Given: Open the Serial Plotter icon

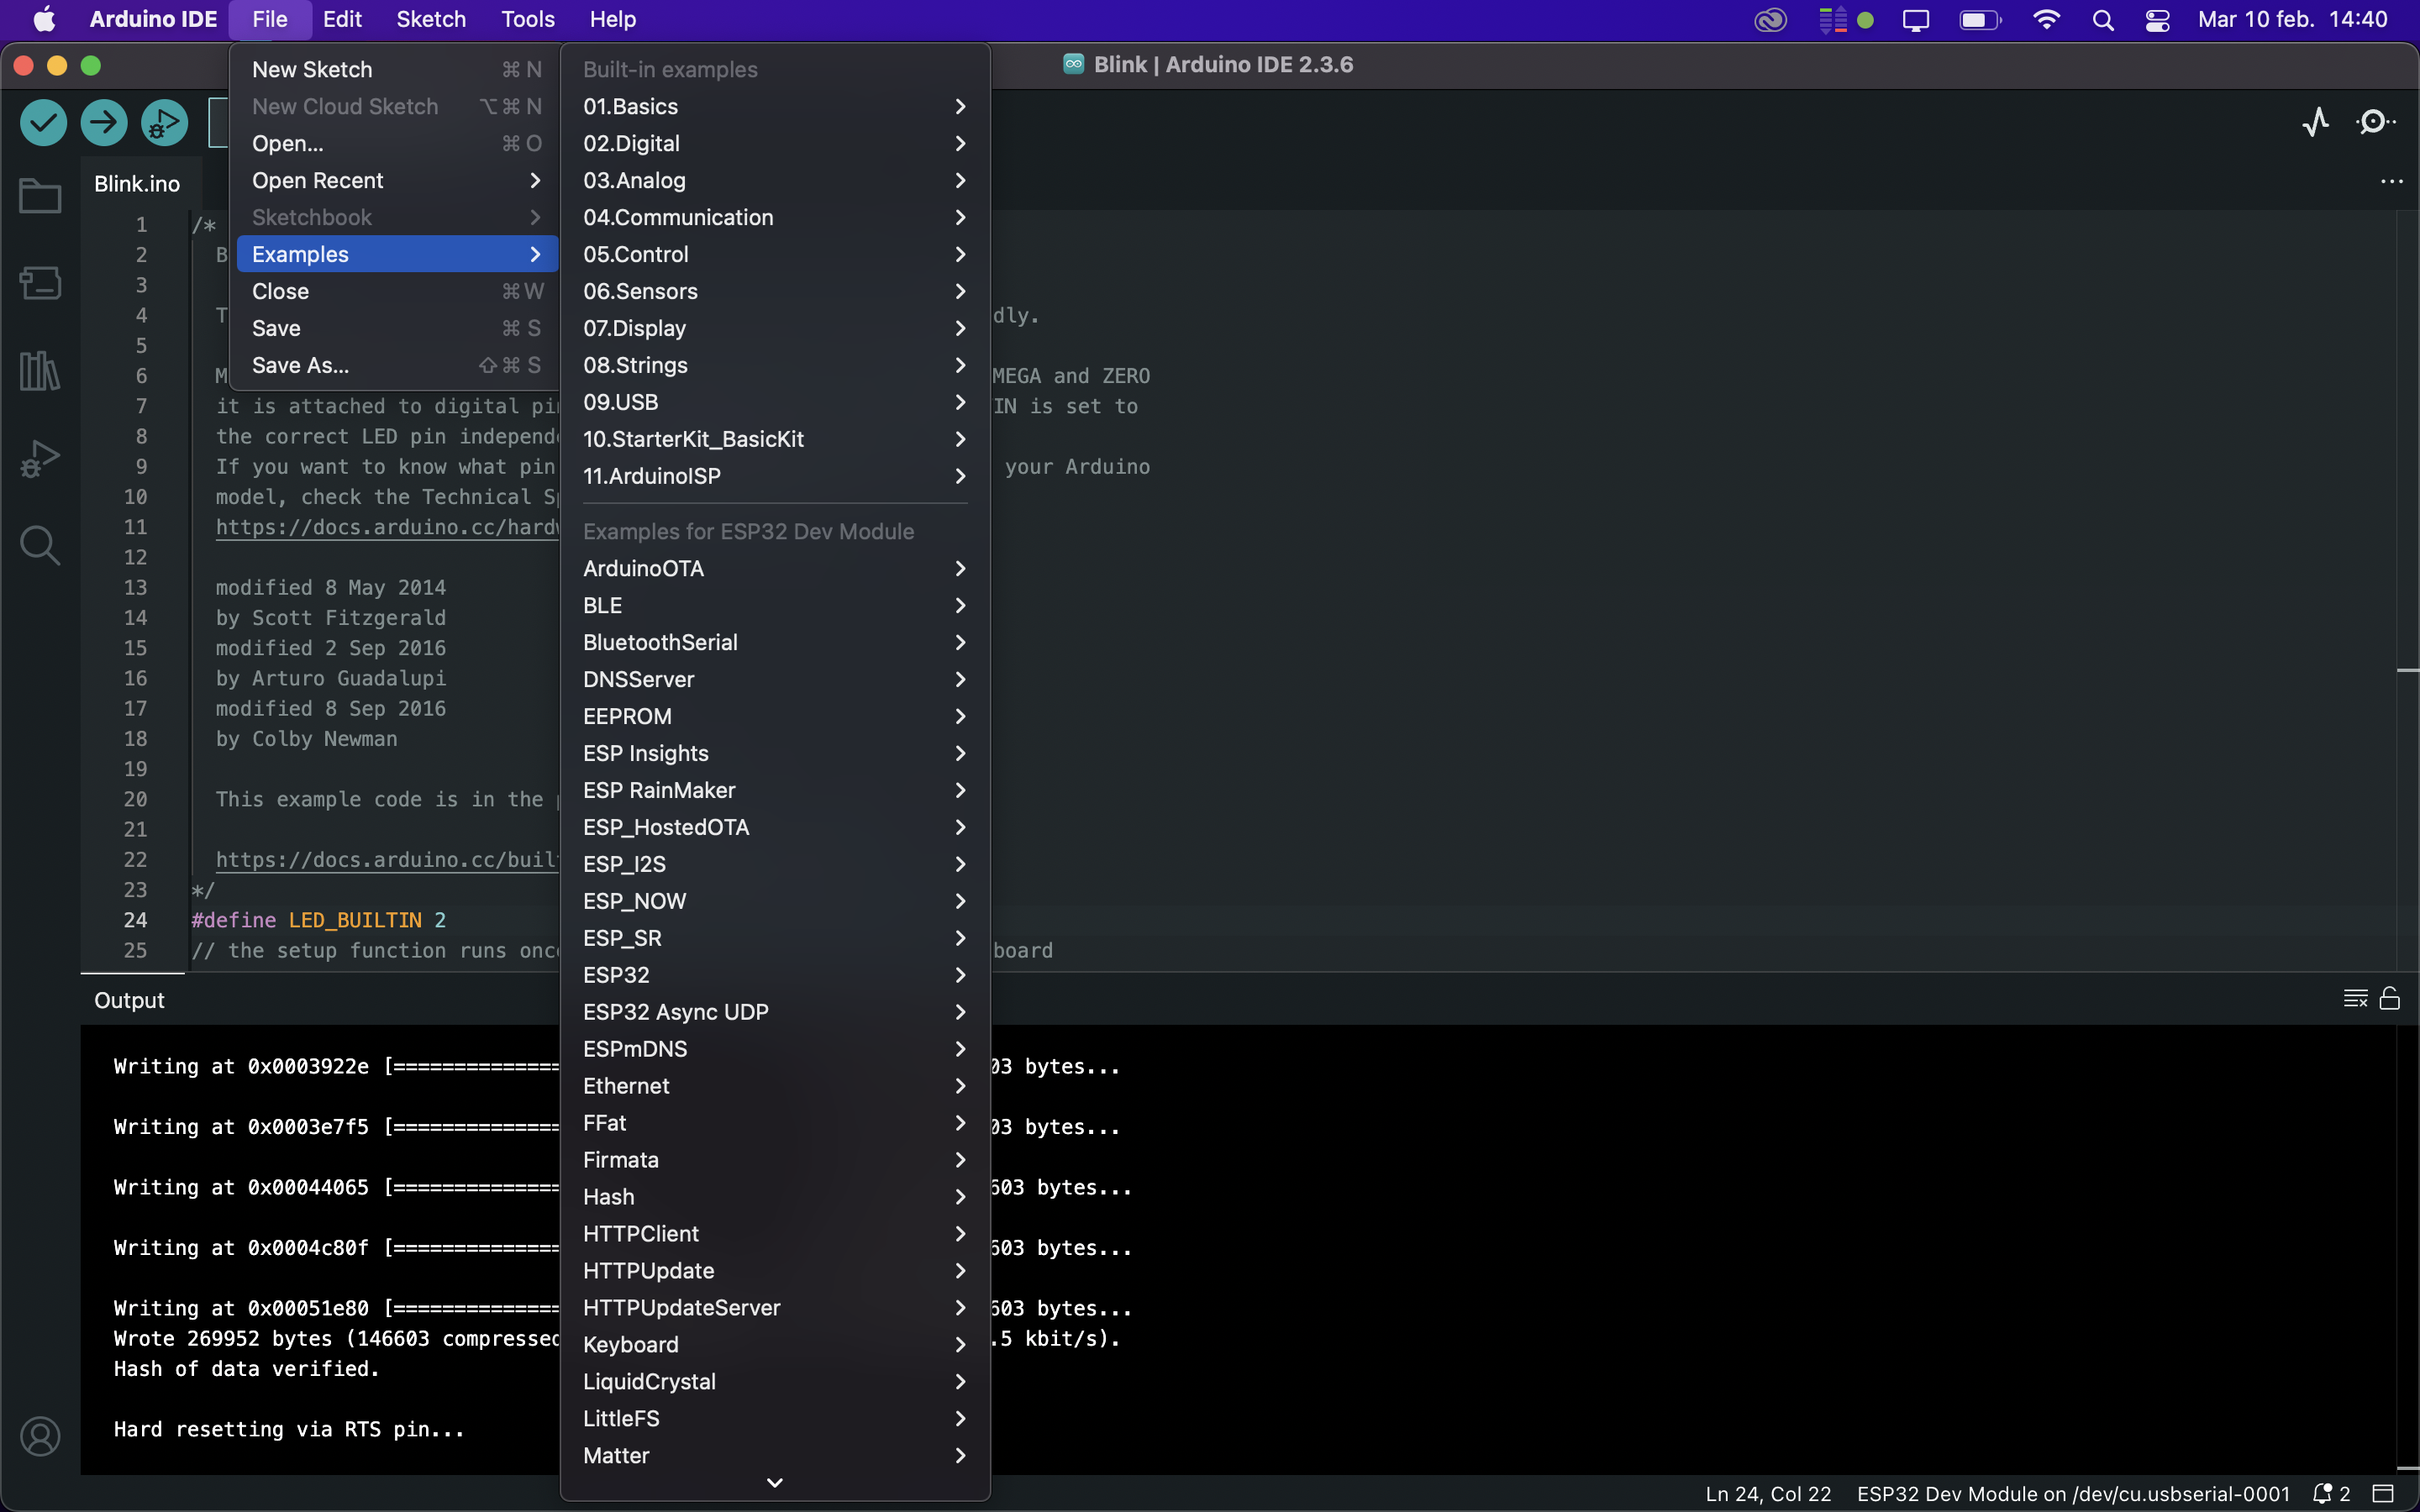Looking at the screenshot, I should coord(2315,123).
